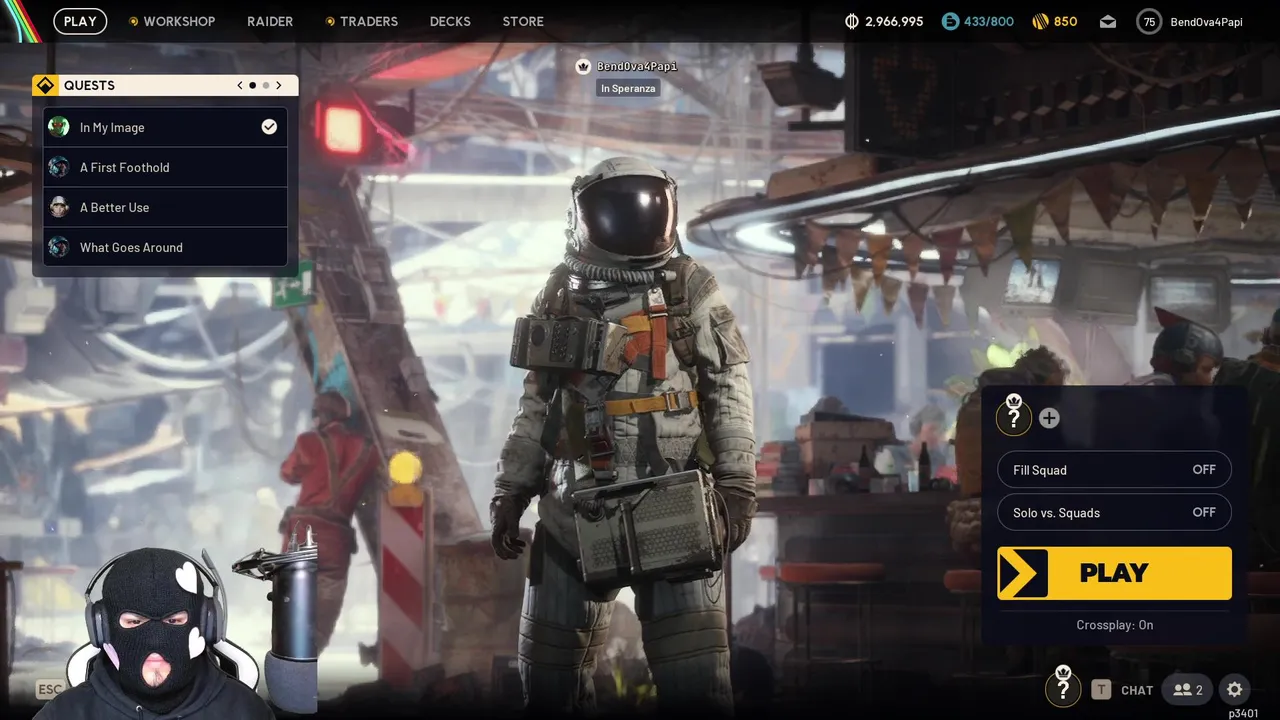Click the crown icon beside player nametag
The height and width of the screenshot is (720, 1280).
583,66
